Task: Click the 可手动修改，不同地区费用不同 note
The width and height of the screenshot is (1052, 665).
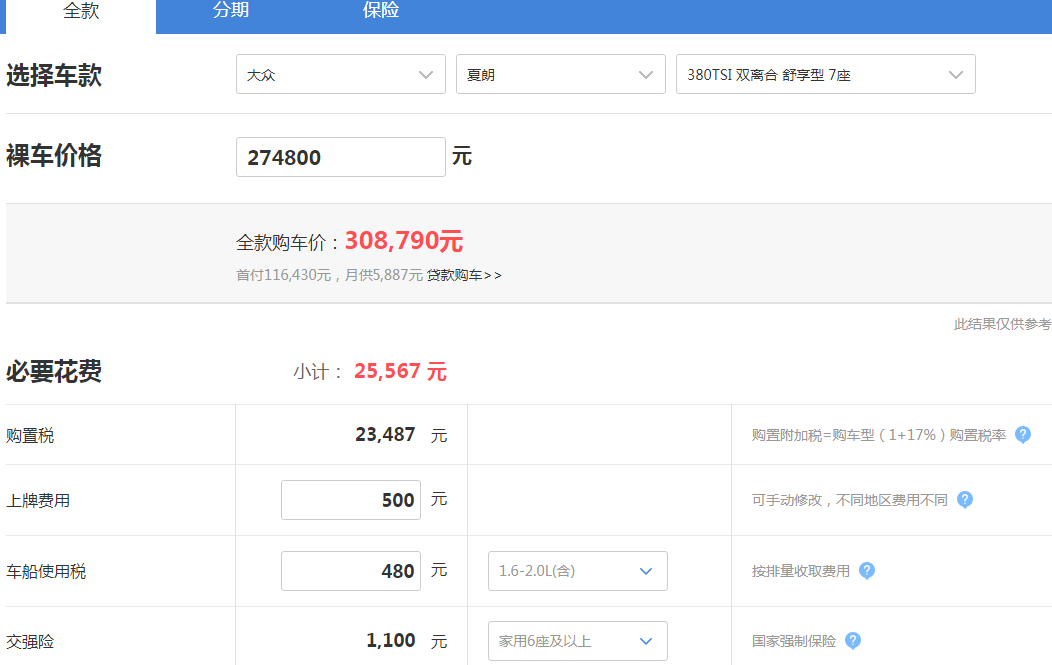Action: (850, 500)
